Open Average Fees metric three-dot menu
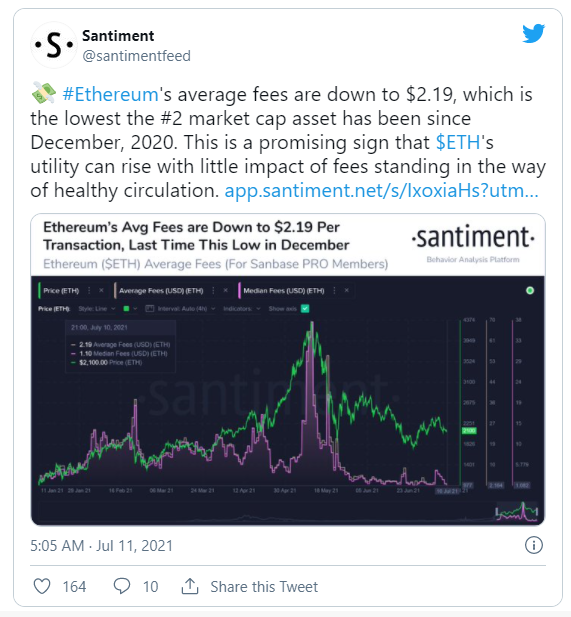Screen dimensions: 571x617 [x=213, y=290]
